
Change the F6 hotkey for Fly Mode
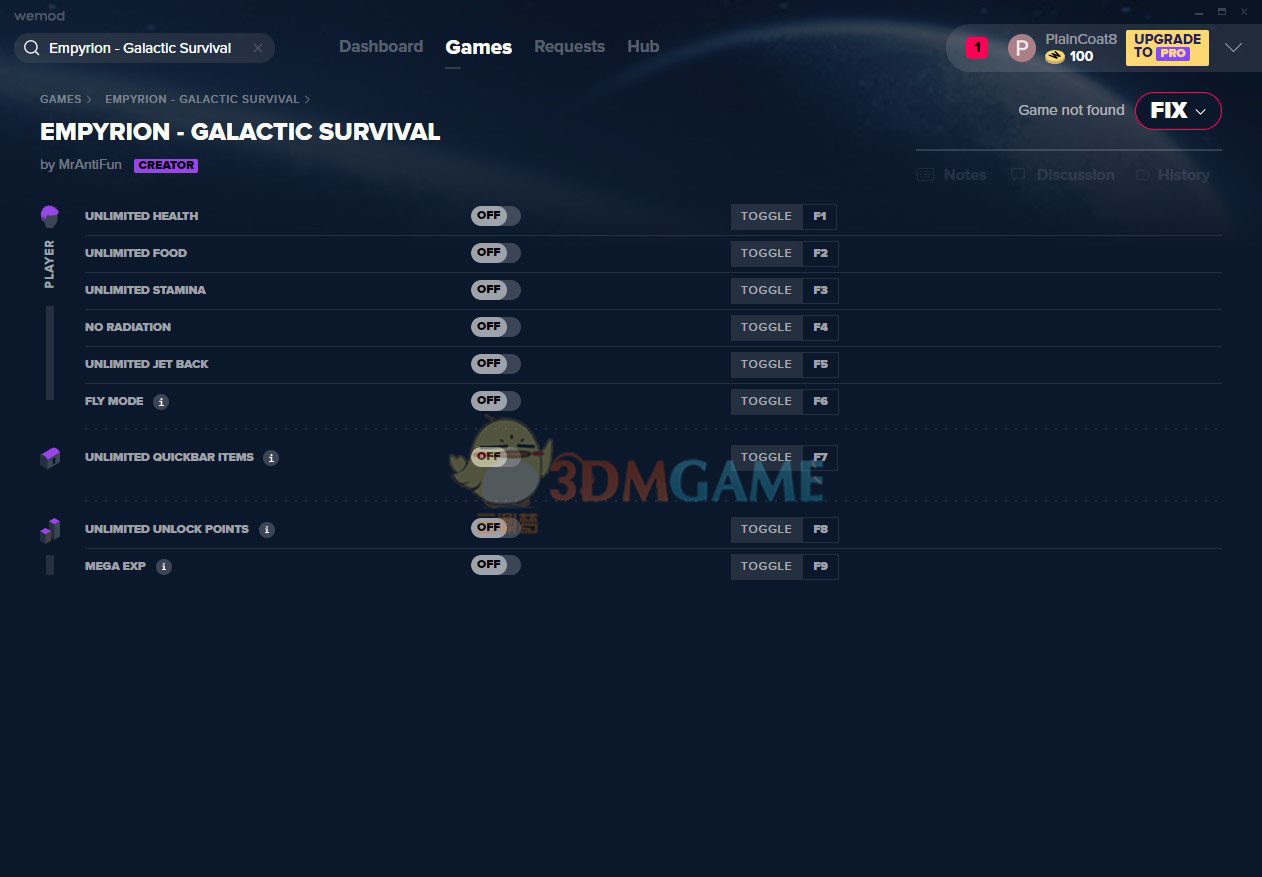pos(820,402)
